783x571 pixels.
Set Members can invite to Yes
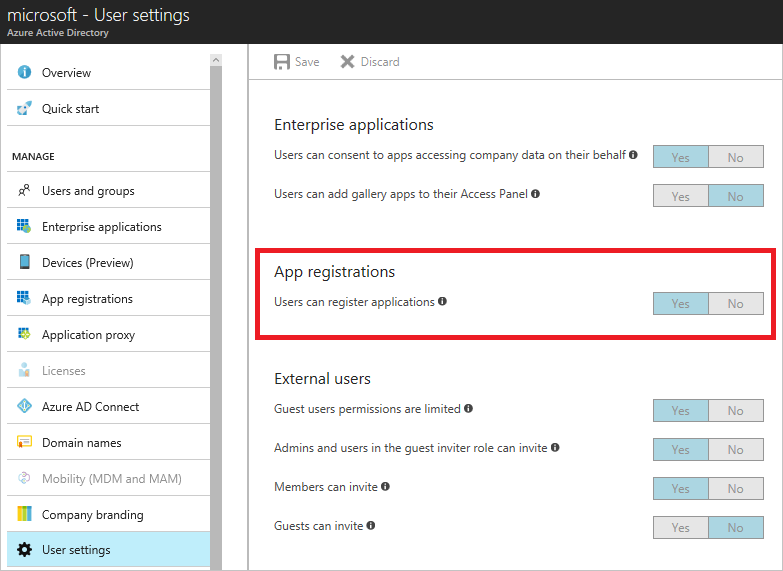coord(681,488)
